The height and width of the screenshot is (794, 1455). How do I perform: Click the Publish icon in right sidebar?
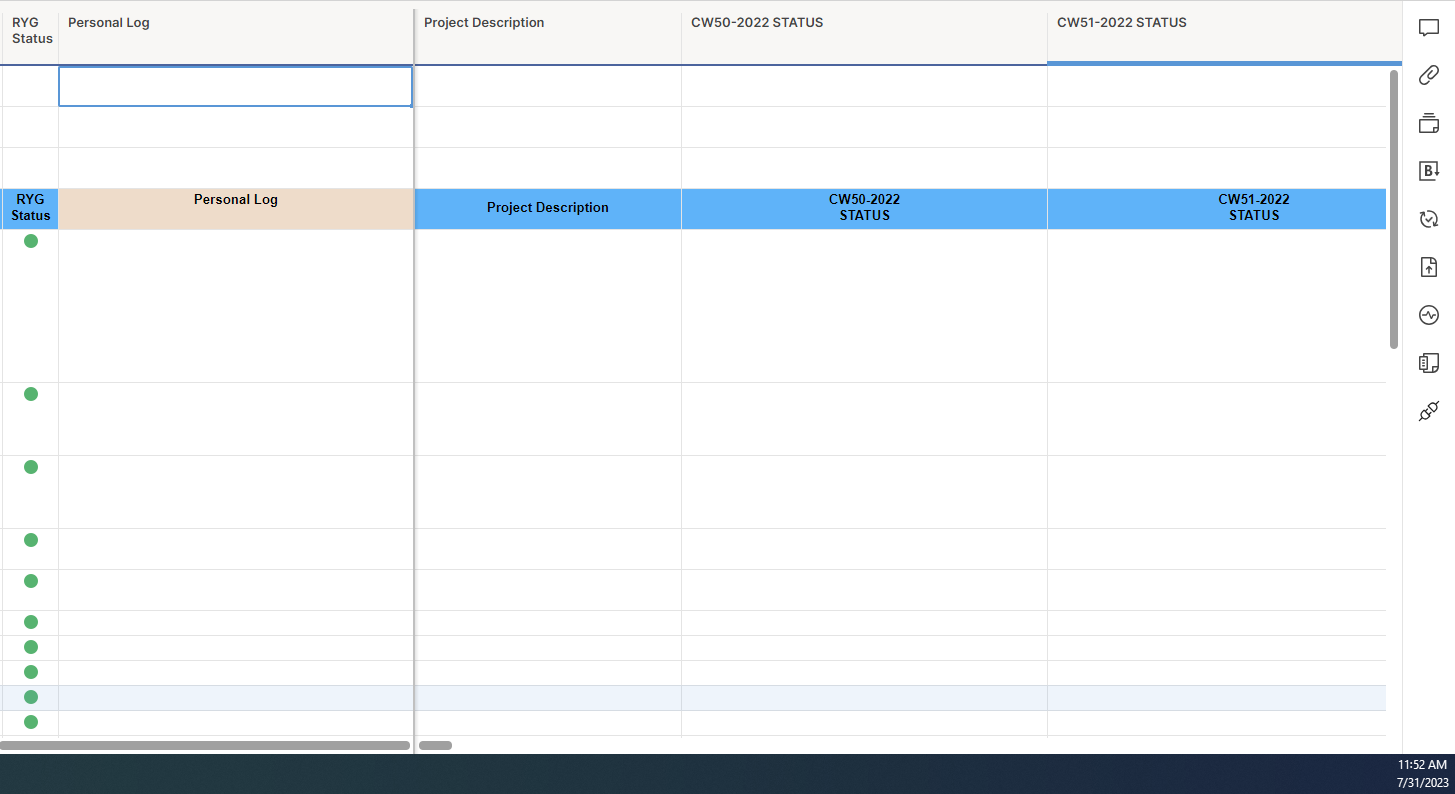pos(1429,267)
